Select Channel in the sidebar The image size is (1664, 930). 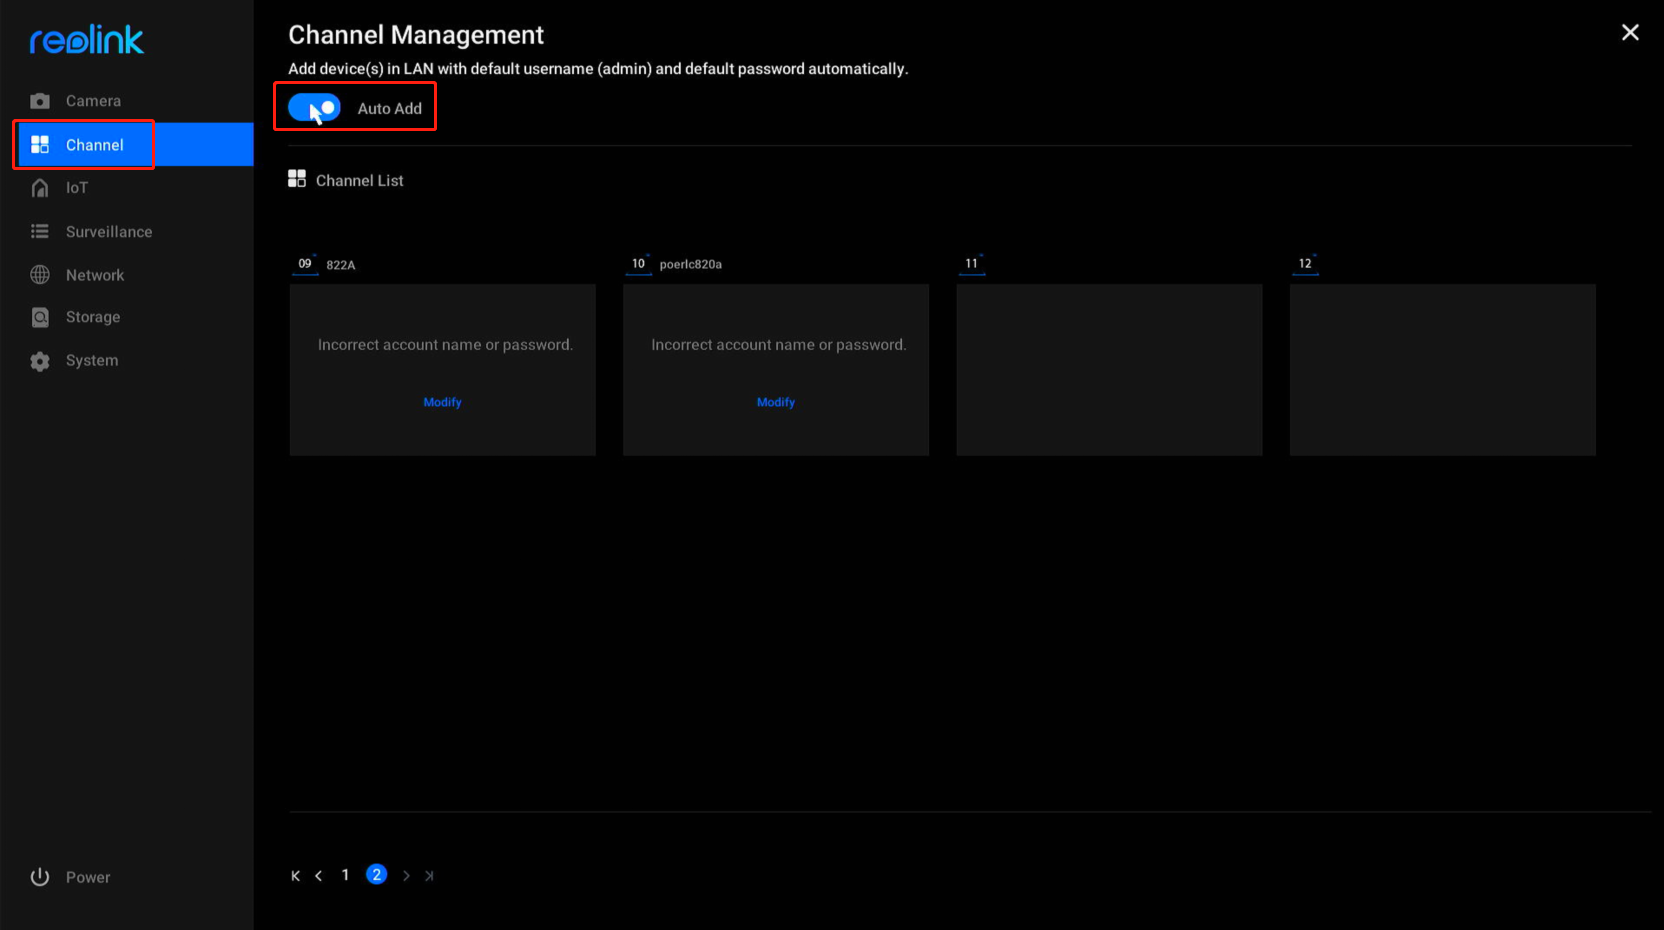[127, 145]
